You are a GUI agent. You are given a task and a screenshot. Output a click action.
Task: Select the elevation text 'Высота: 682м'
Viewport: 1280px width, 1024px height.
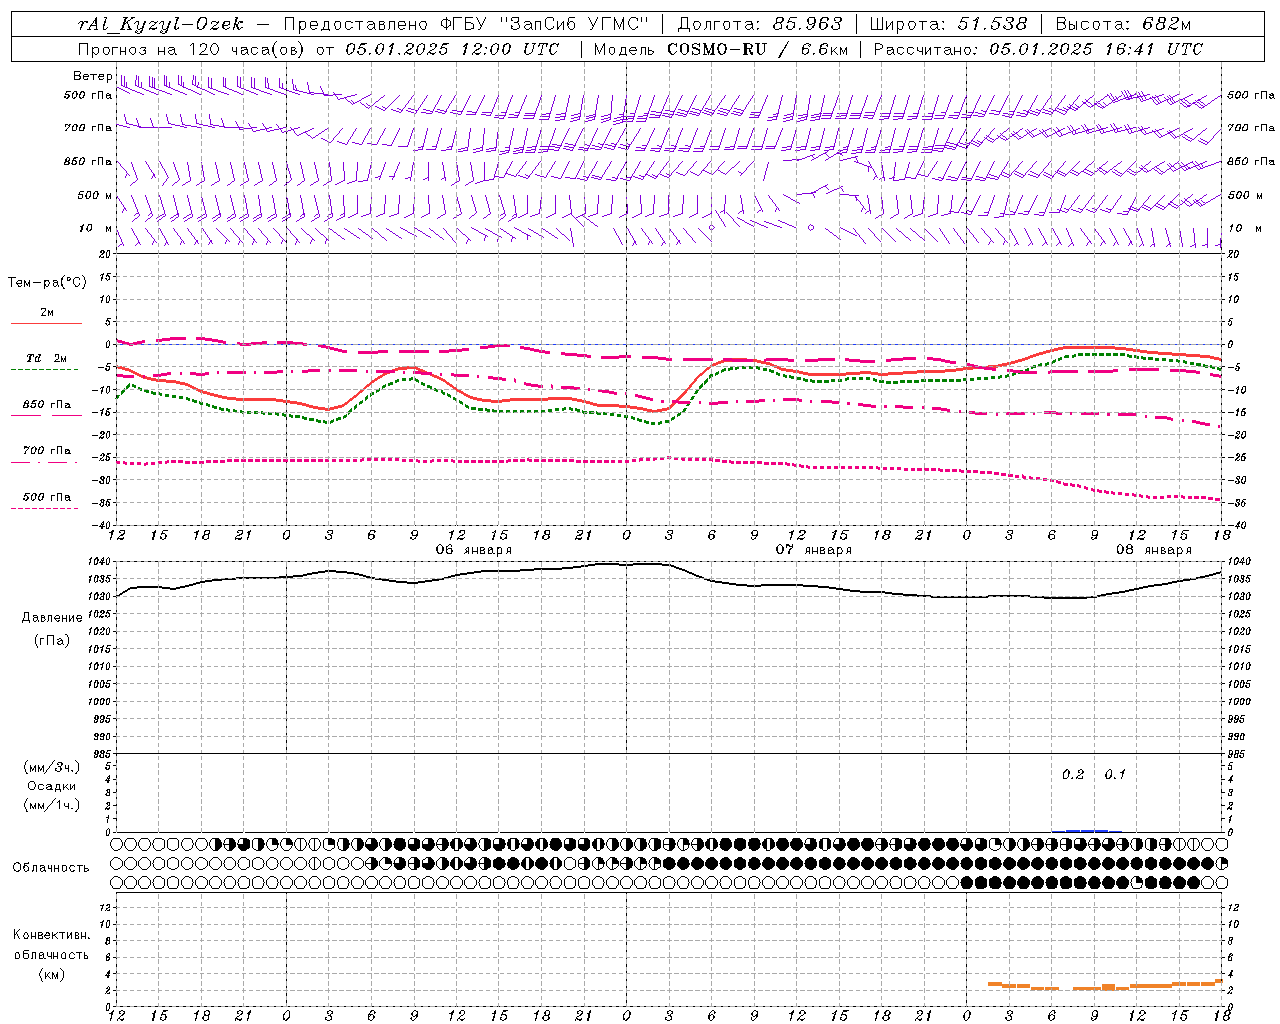[x=1124, y=24]
